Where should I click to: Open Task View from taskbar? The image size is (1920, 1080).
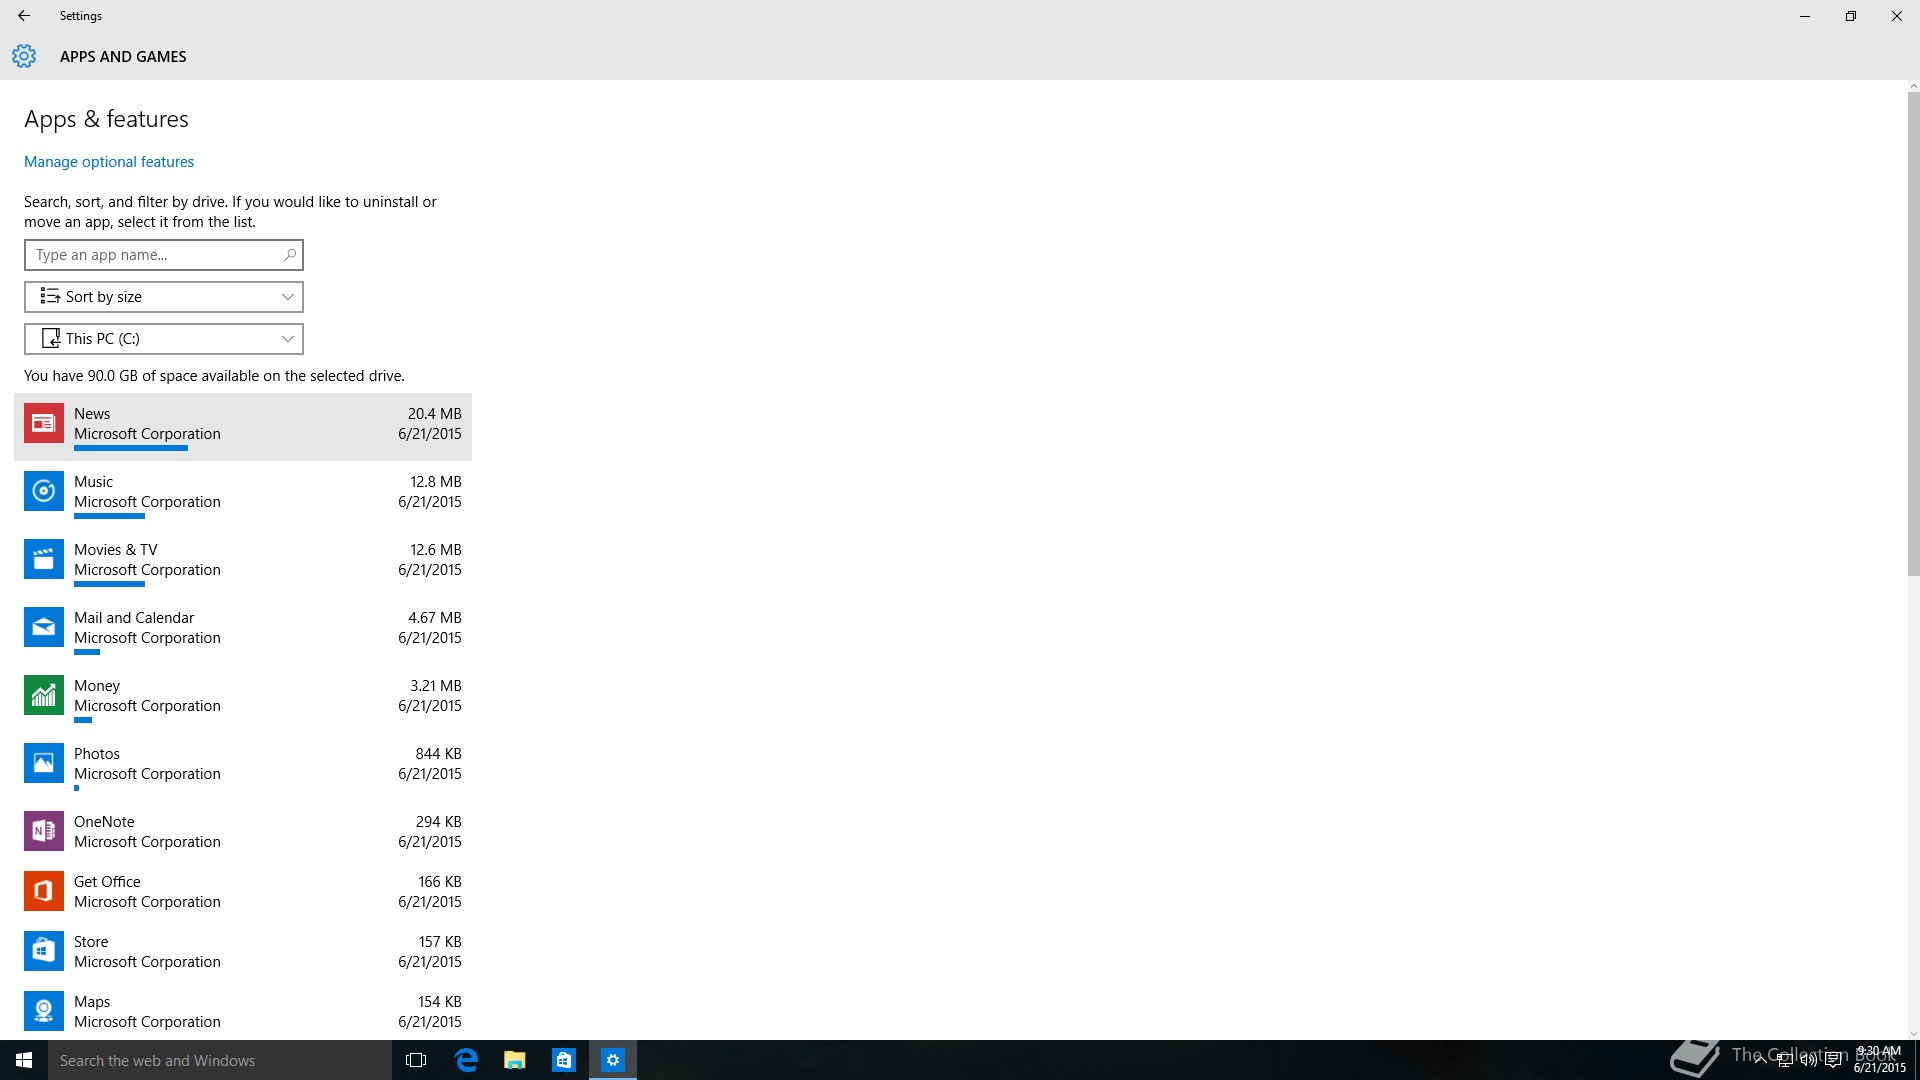[416, 1060]
